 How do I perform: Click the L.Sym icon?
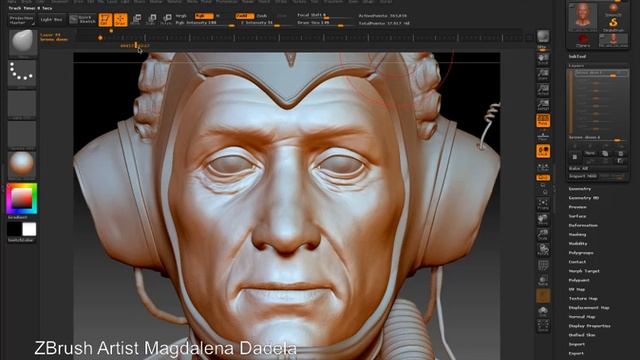543,167
